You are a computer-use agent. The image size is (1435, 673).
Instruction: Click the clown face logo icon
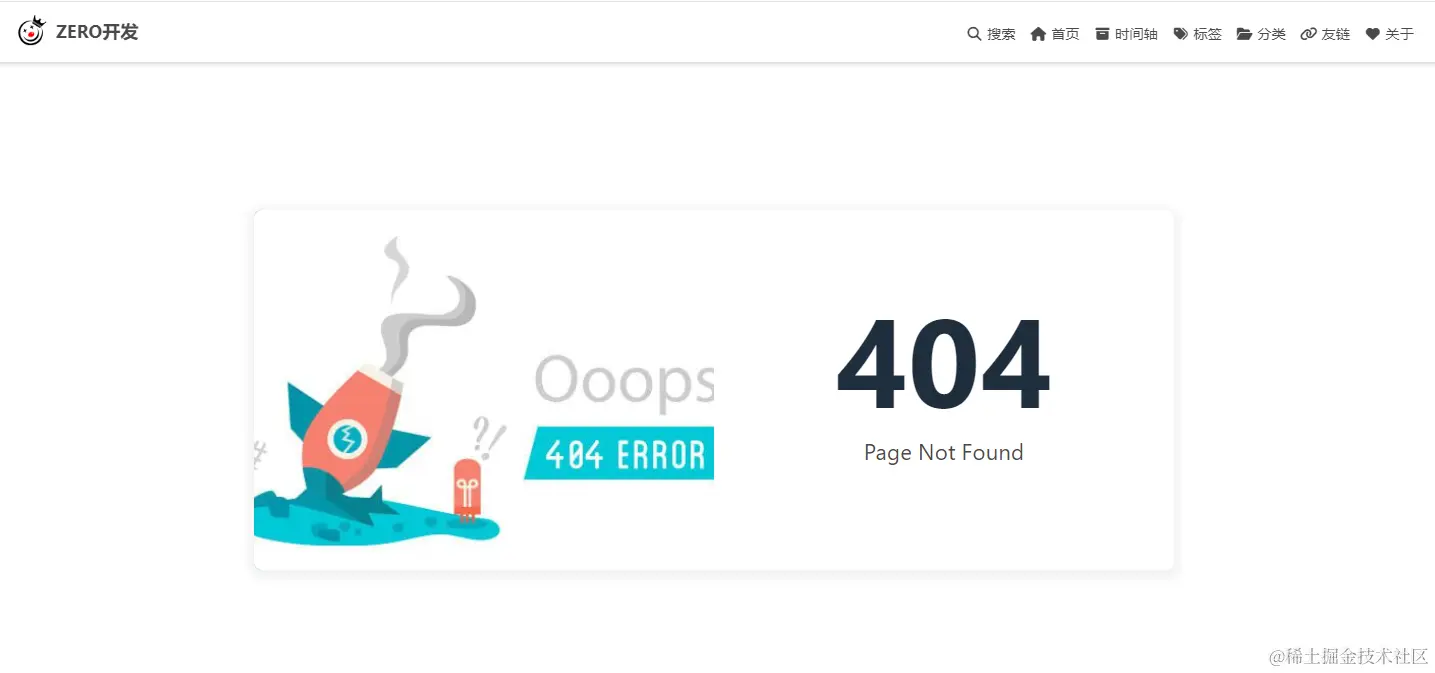pyautogui.click(x=32, y=32)
